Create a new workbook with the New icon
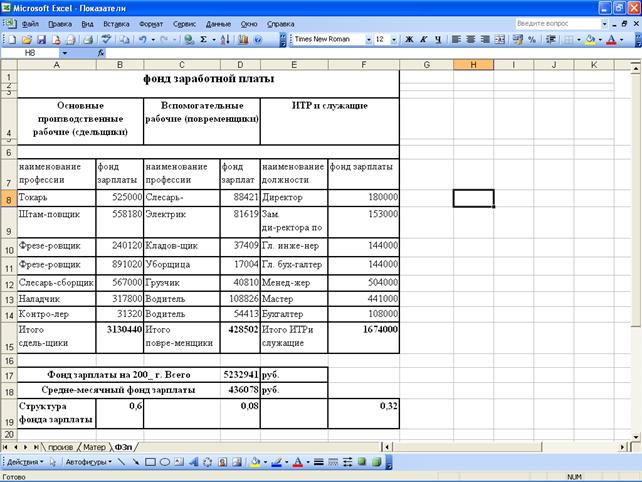Viewport: 642px width, 482px height. [x=12, y=40]
